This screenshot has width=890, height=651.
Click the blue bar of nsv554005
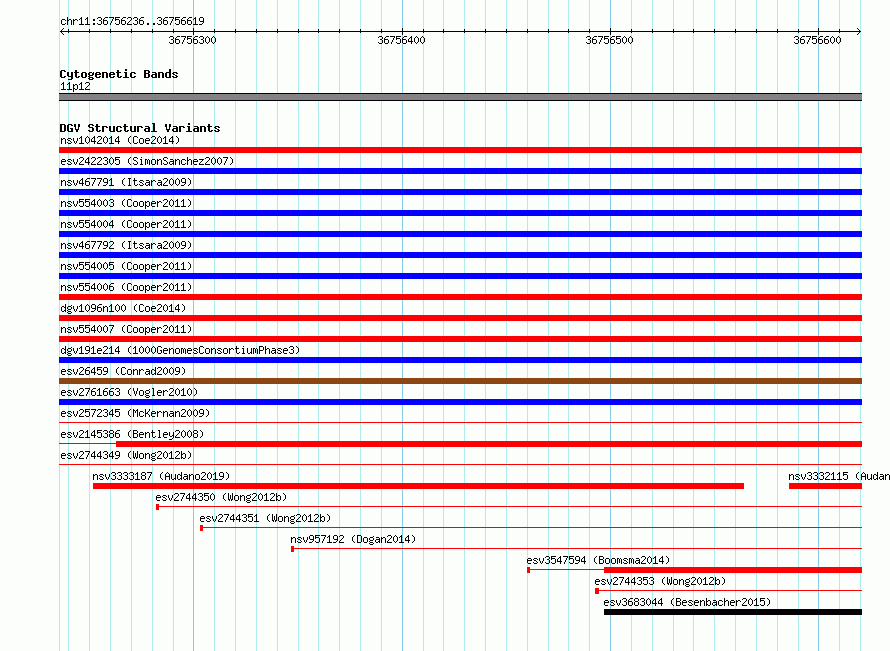pyautogui.click(x=460, y=276)
